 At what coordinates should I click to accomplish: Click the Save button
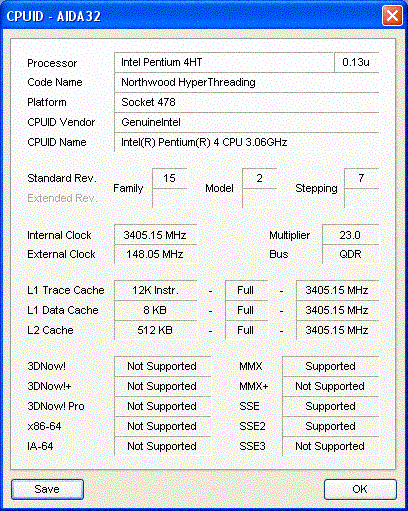coord(47,489)
